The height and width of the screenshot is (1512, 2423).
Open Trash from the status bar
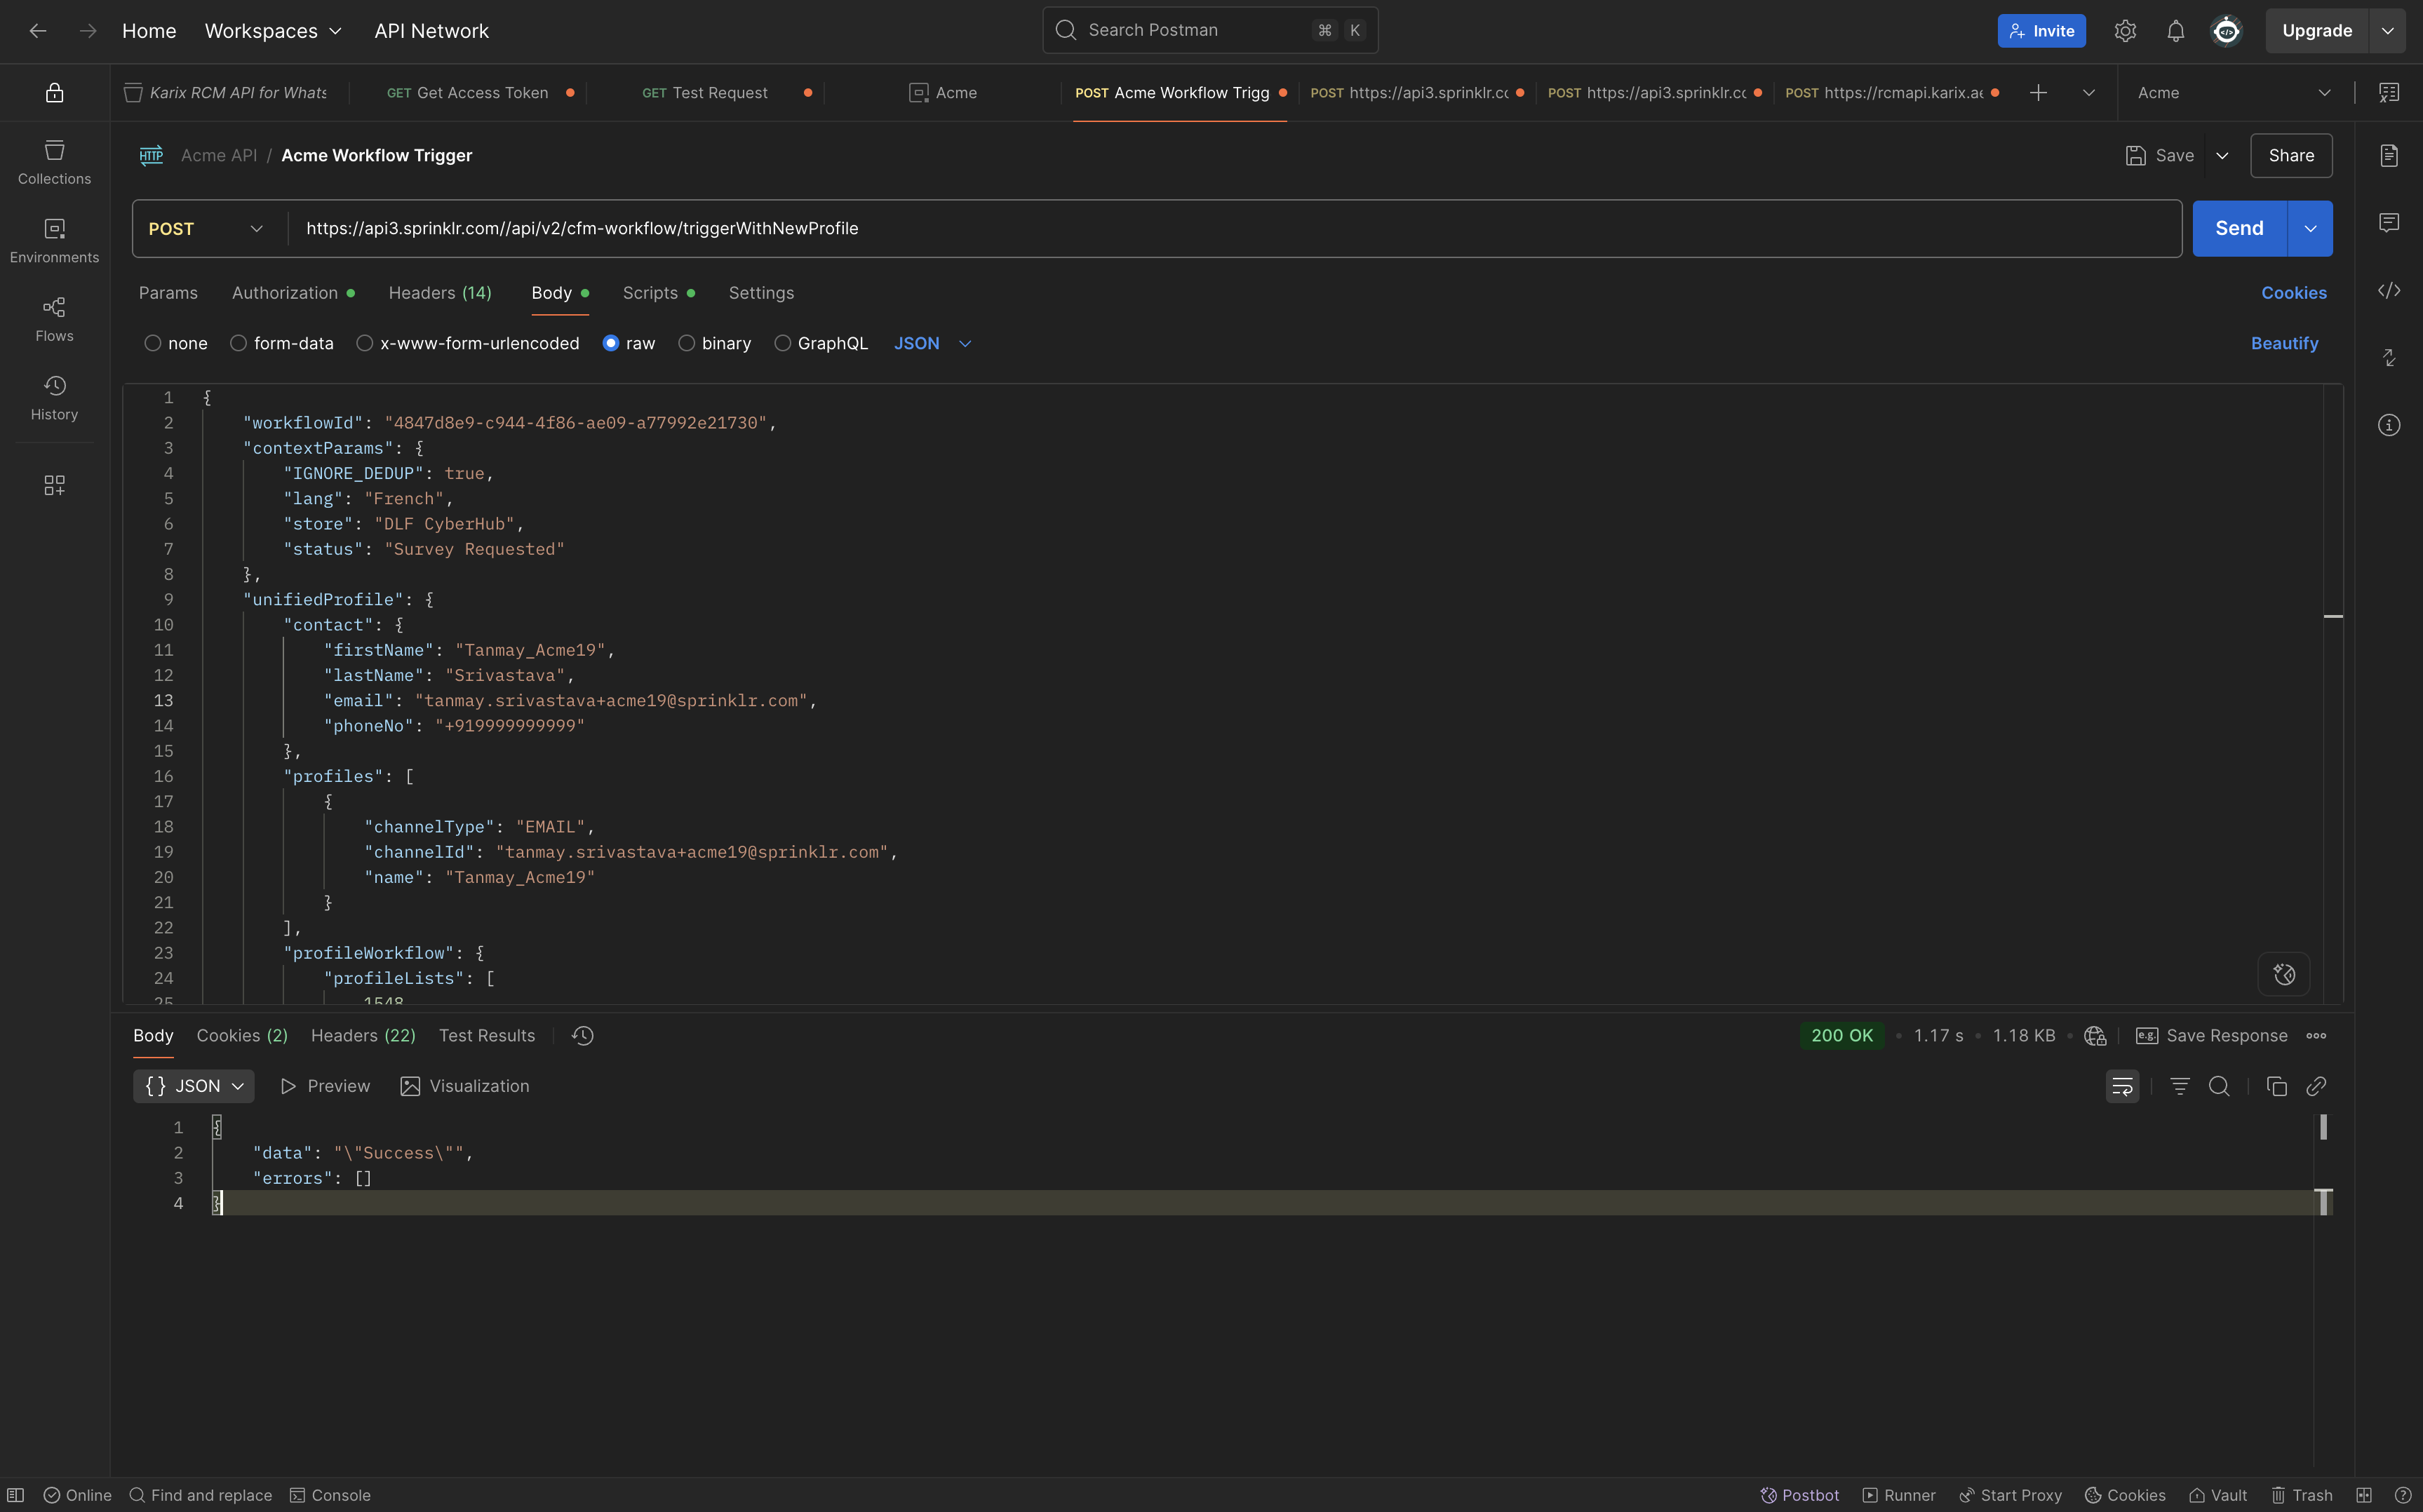(x=2301, y=1495)
